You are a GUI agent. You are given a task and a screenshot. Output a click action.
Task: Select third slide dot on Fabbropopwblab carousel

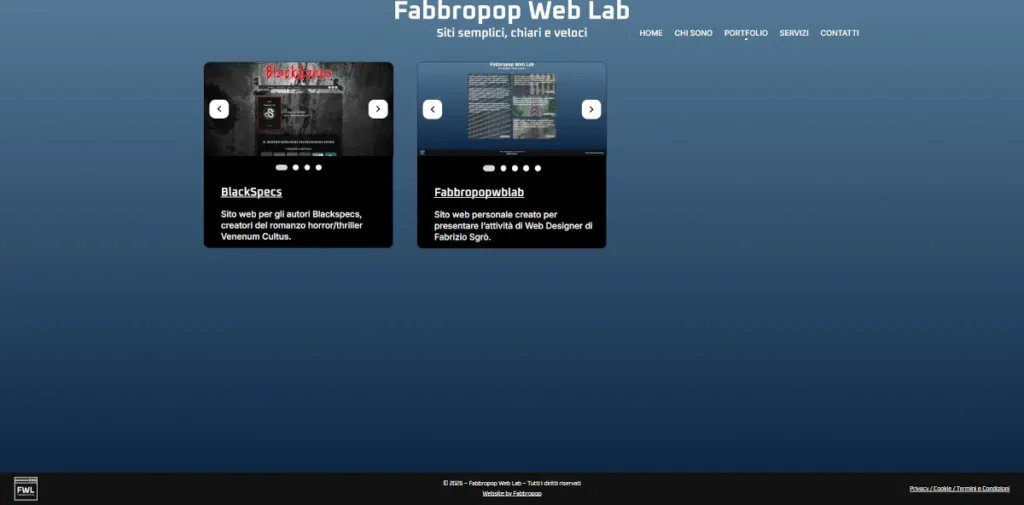515,168
